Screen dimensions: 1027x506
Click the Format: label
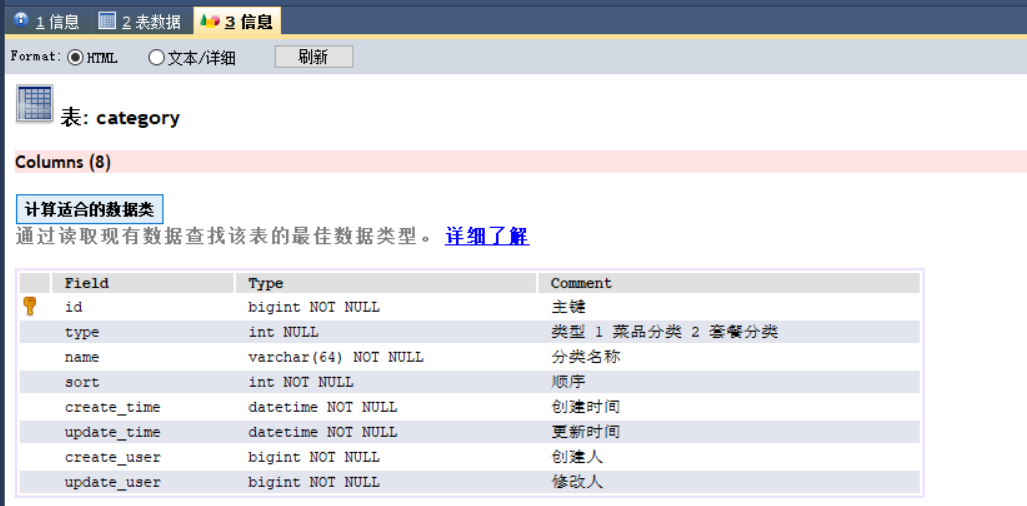[36, 57]
